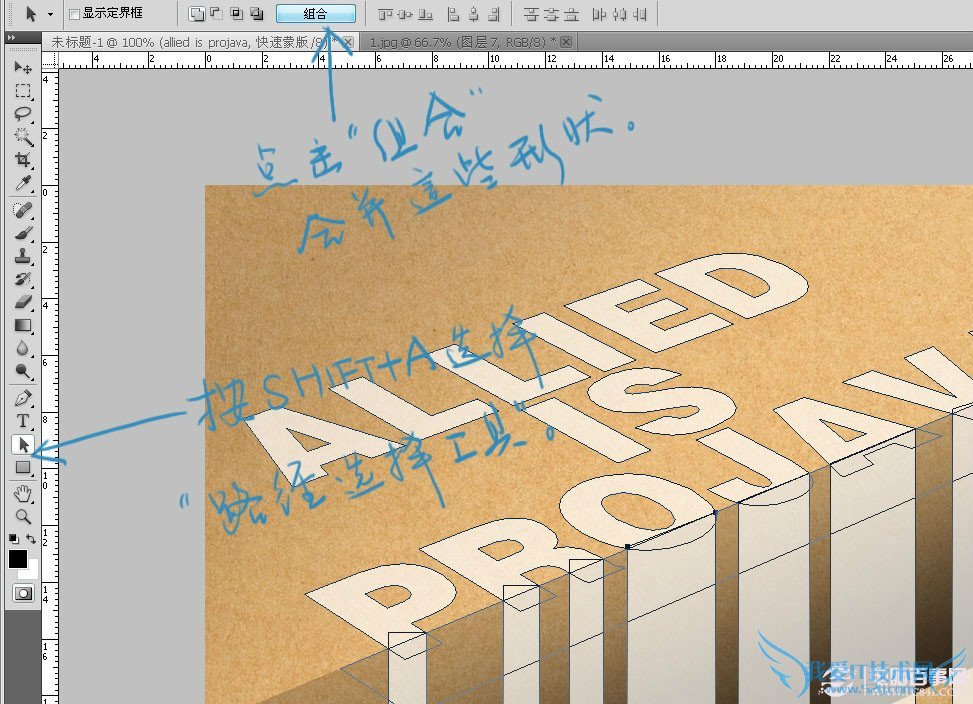Align bottom edges of paths
This screenshot has height=704, width=973.
tap(425, 14)
